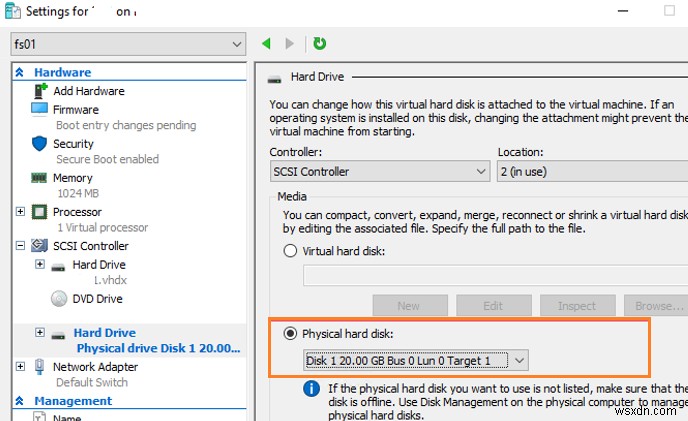This screenshot has width=688, height=421.
Task: Select the Firmware item
Action: [75, 109]
